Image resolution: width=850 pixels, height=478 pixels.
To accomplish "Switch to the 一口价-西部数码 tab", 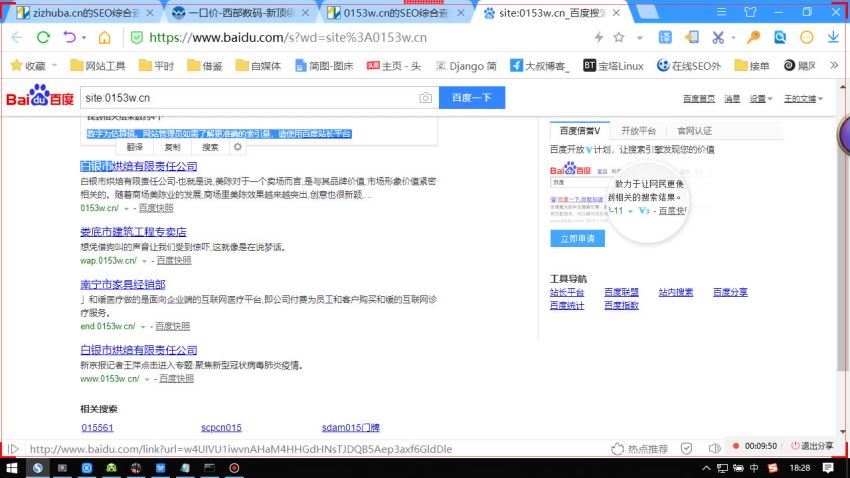I will 233,12.
